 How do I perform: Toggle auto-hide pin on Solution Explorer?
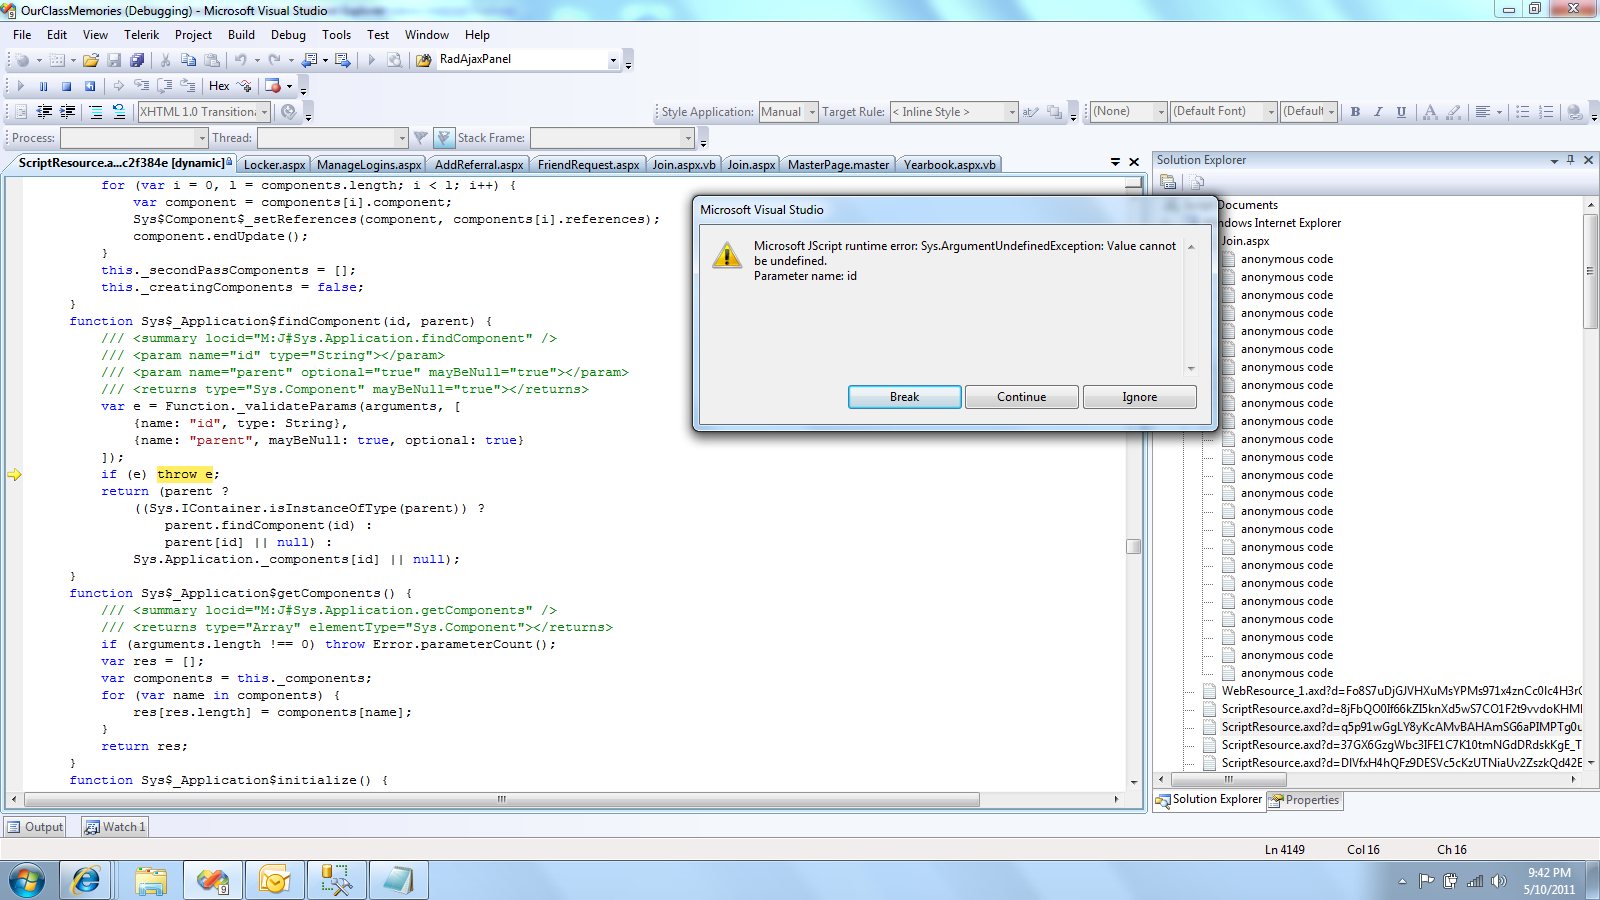pos(1571,160)
